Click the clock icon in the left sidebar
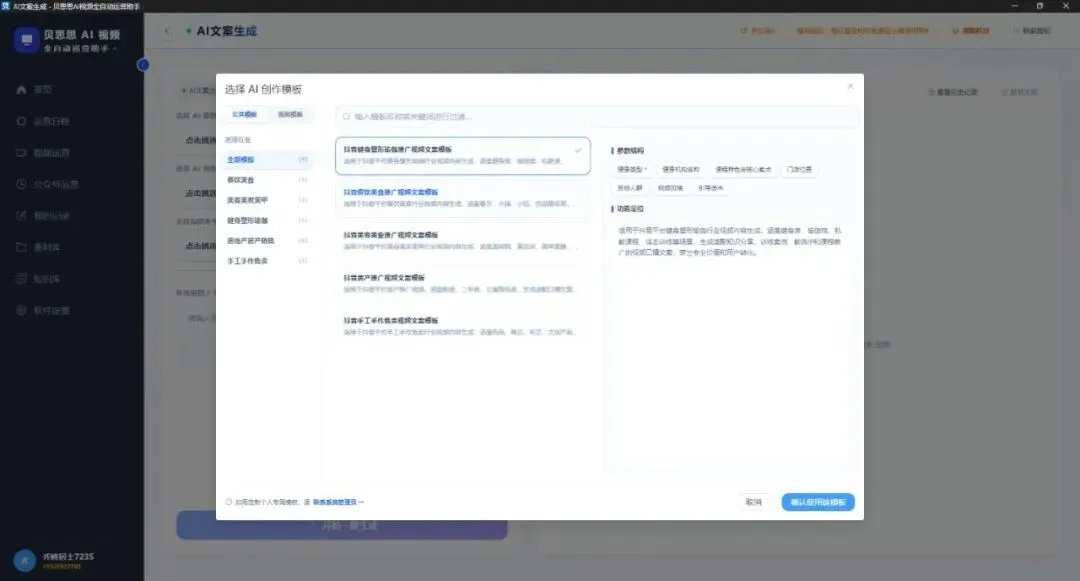 [x=21, y=184]
